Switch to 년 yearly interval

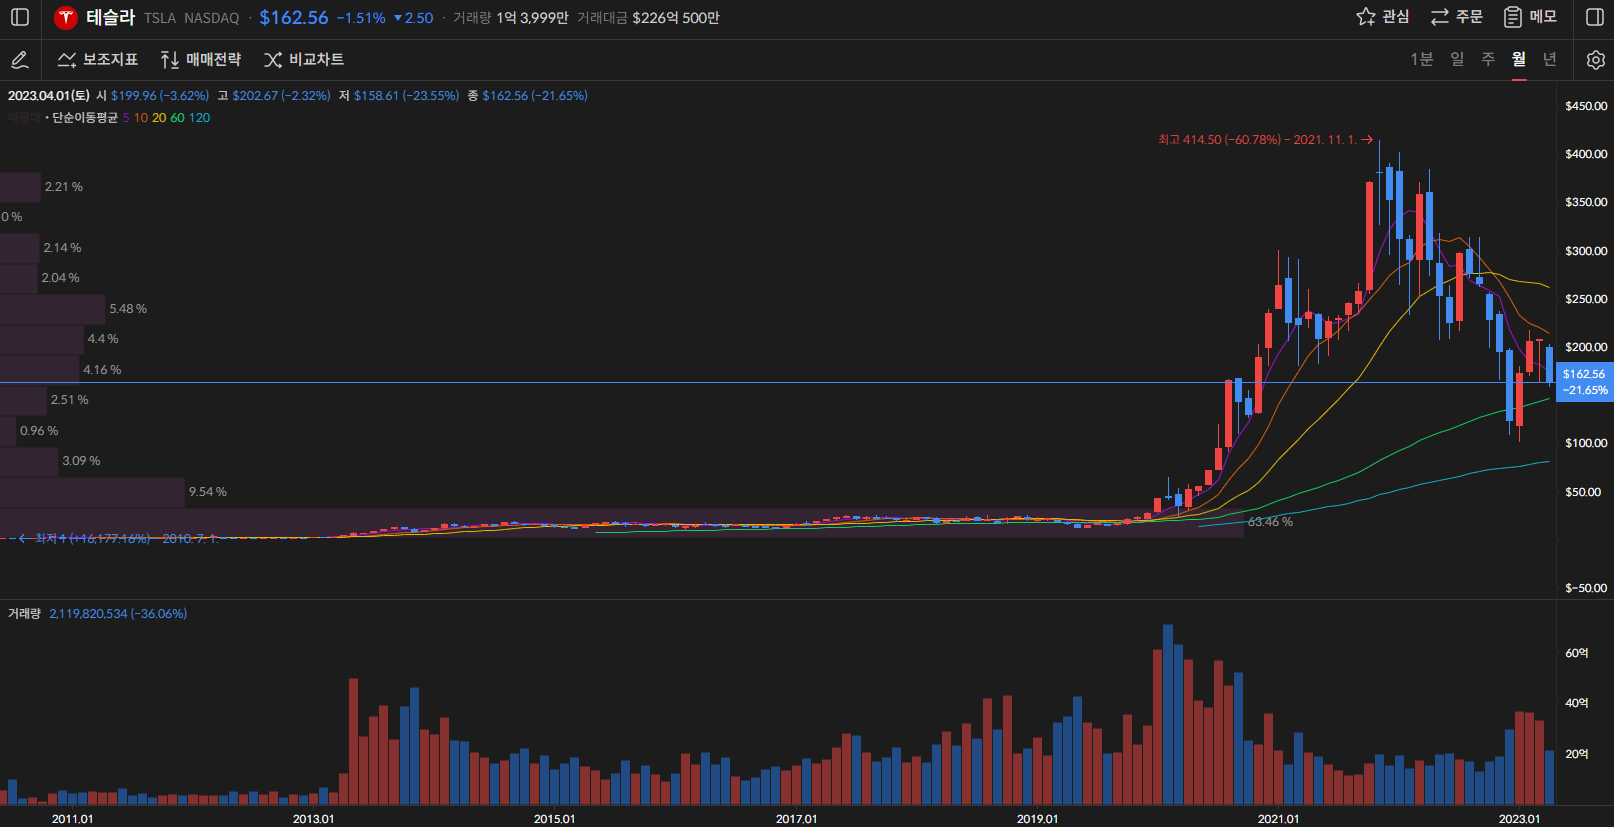tap(1550, 60)
